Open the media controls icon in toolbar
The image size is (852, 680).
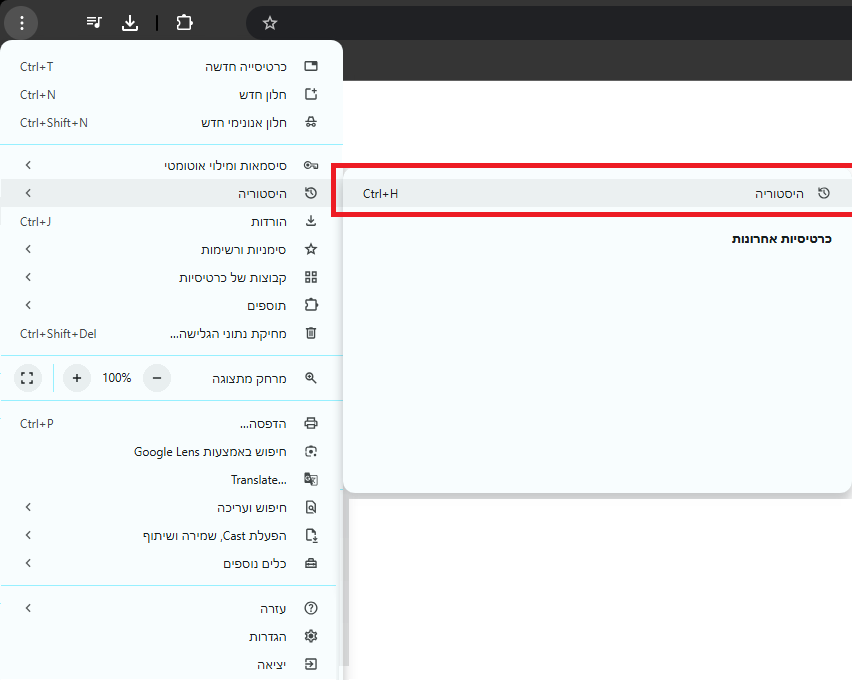click(x=94, y=22)
